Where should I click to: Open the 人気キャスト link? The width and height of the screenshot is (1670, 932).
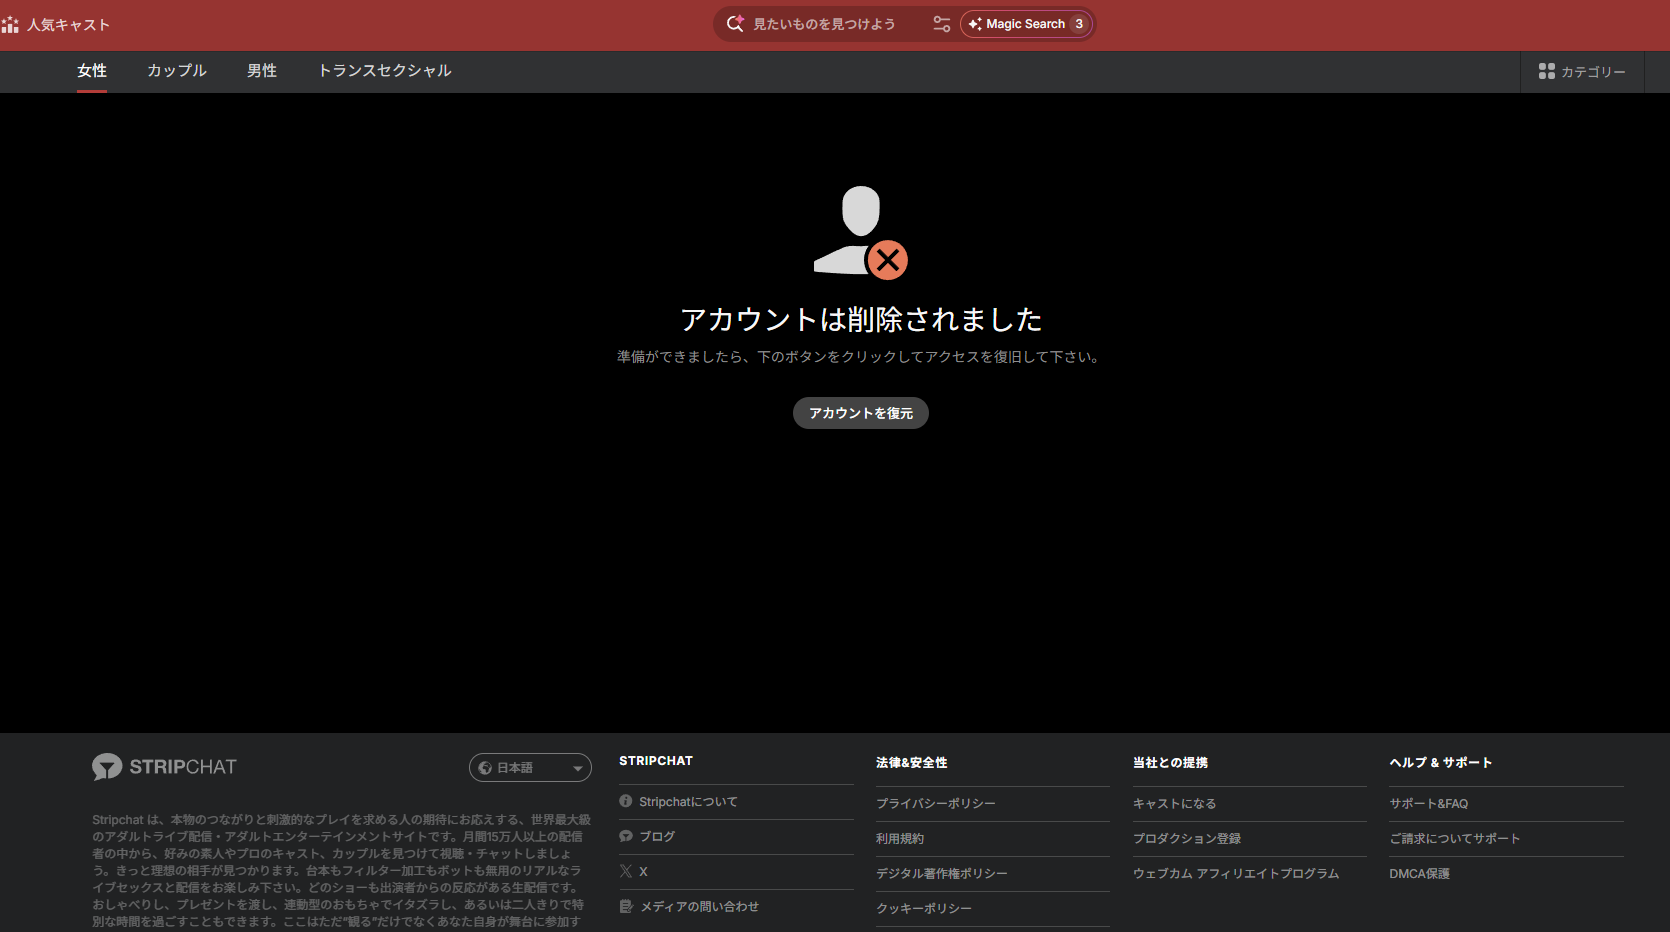click(68, 25)
